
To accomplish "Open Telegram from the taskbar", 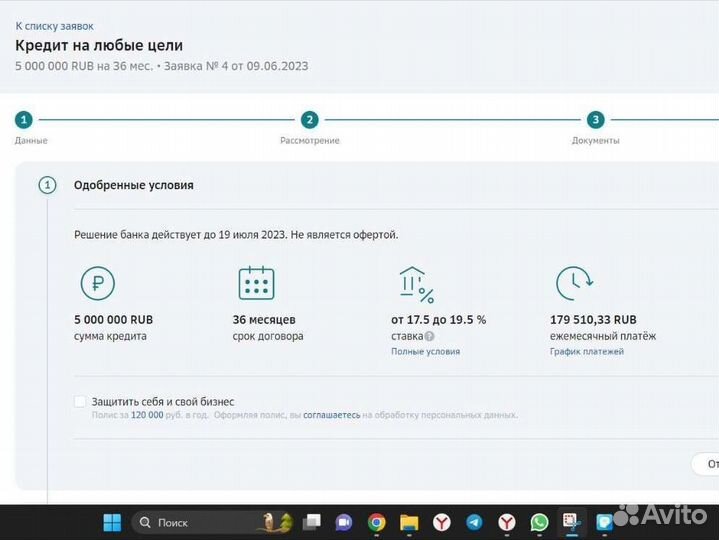I will [474, 522].
